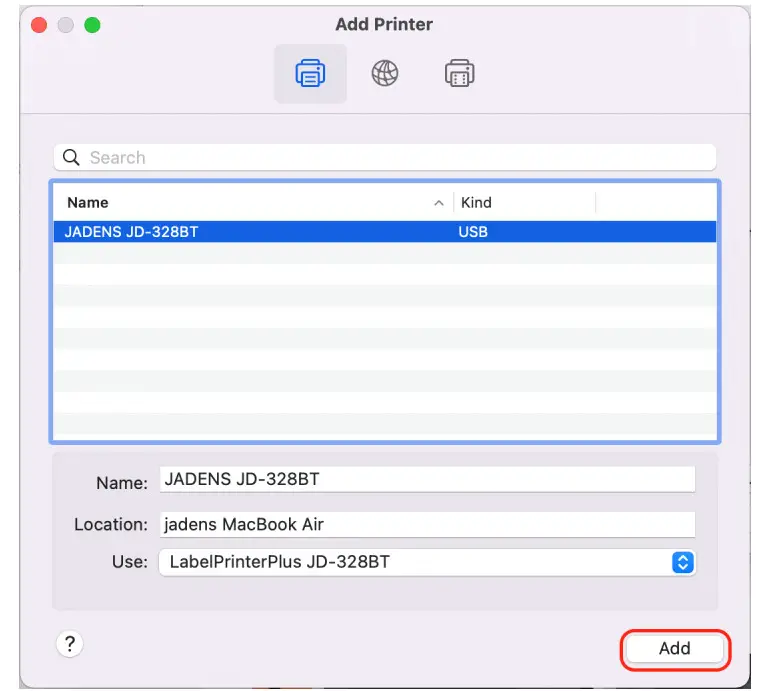Click the magnifying glass search icon

[x=71, y=157]
